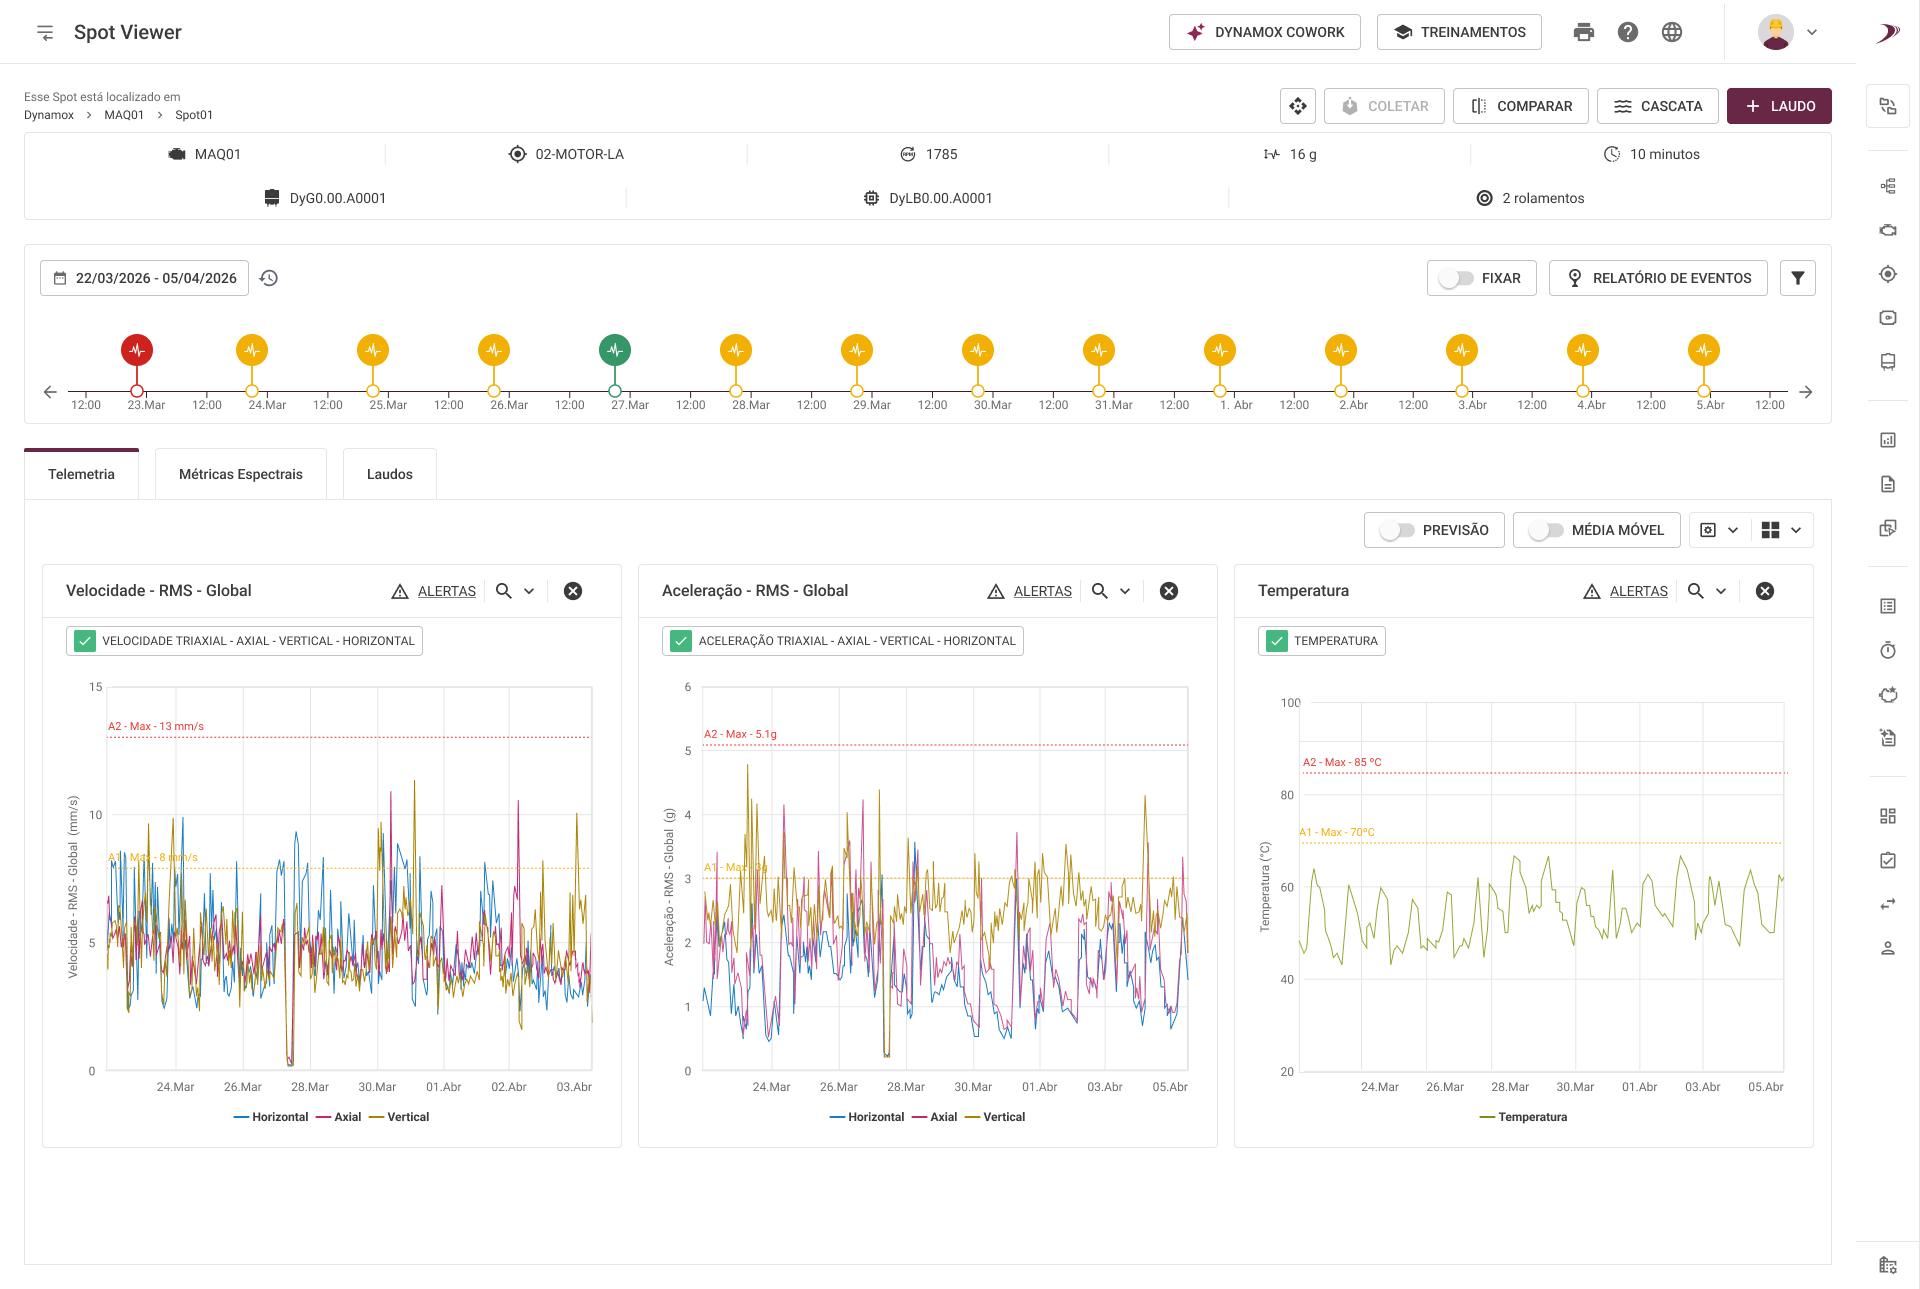Click the sidebar document icon
The width and height of the screenshot is (1920, 1289).
[1888, 484]
